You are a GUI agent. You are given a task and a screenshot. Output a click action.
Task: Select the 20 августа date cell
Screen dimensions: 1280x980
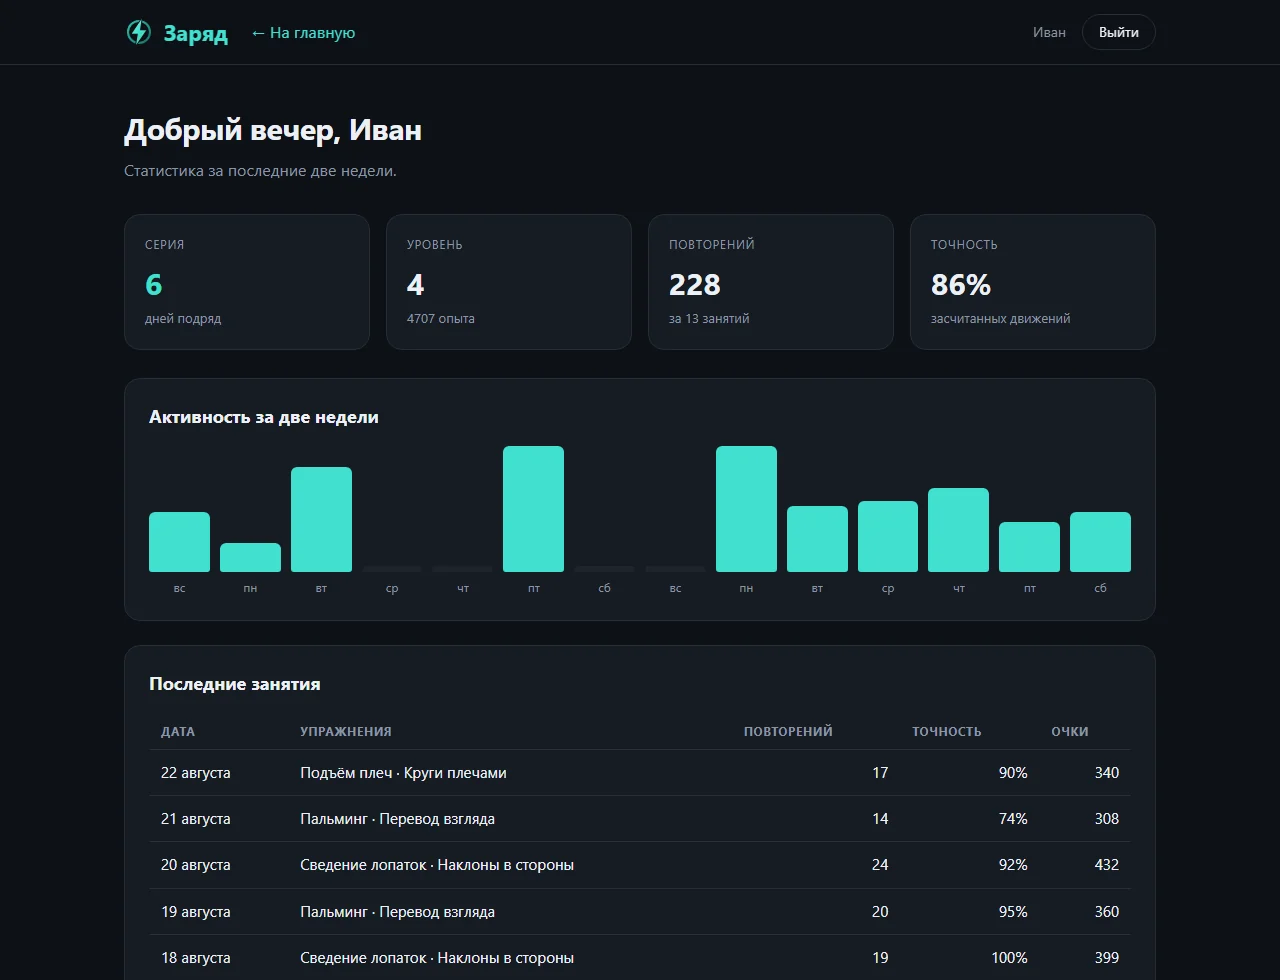point(196,865)
